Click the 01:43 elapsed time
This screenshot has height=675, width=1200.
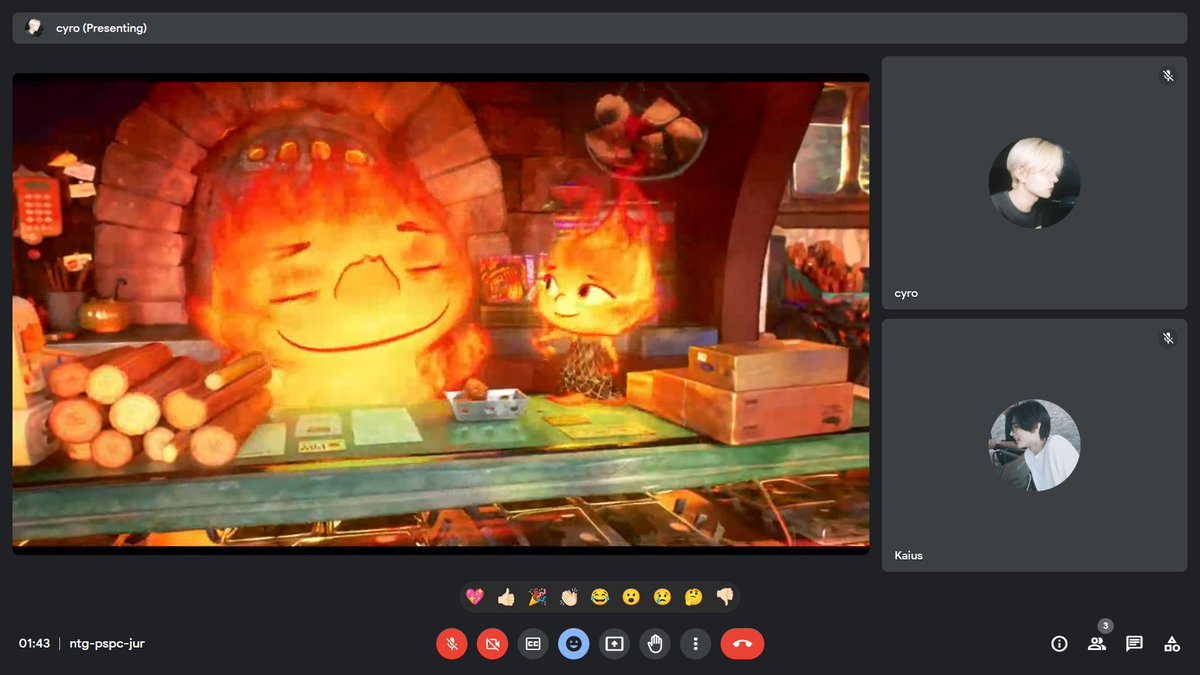click(34, 643)
